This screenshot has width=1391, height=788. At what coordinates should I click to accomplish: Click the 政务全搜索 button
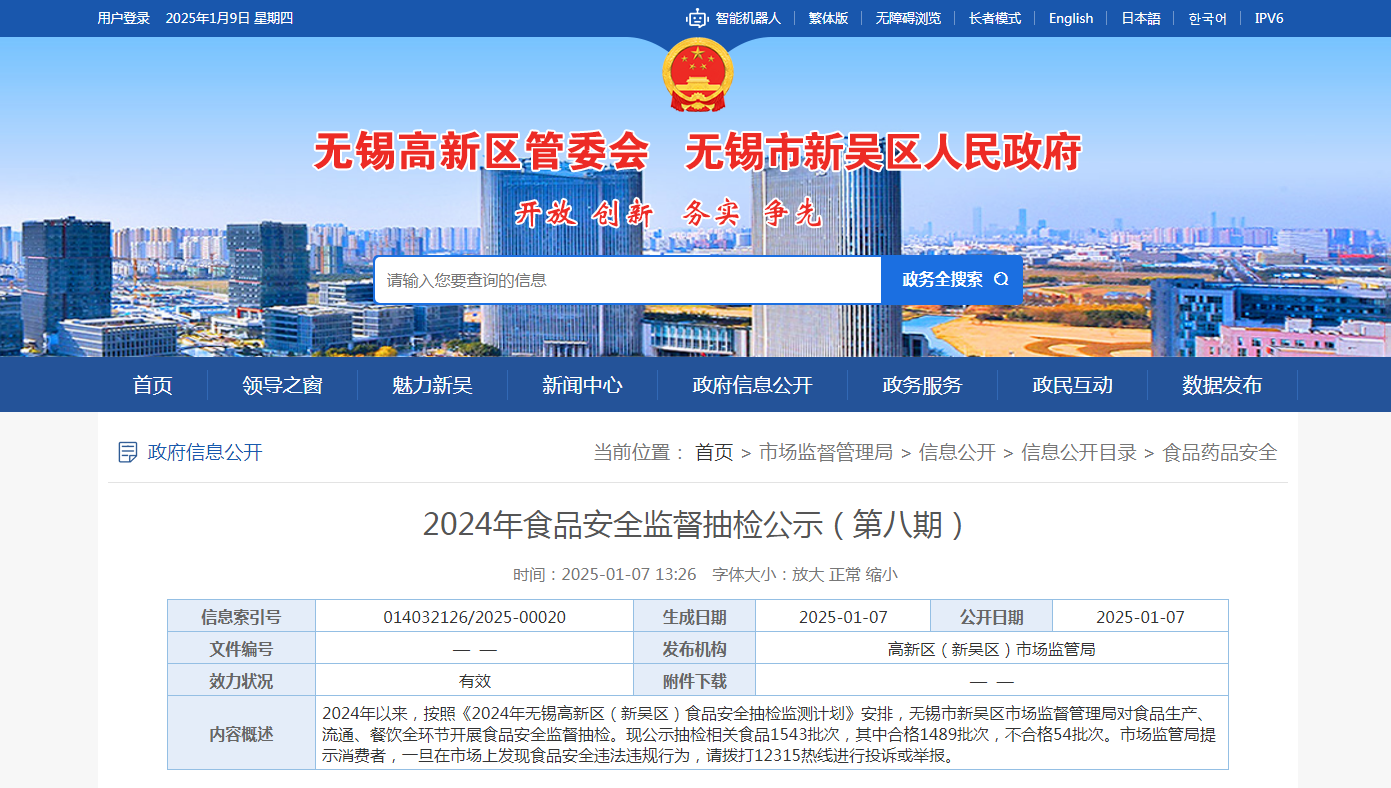point(952,280)
